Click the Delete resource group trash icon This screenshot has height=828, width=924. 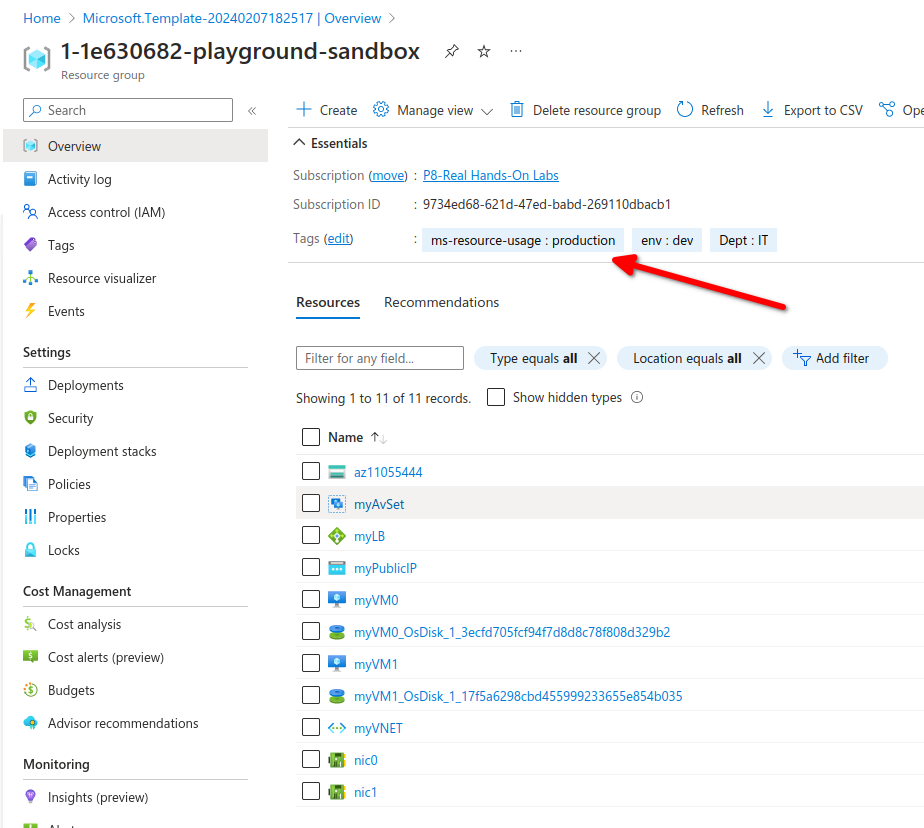tap(517, 110)
